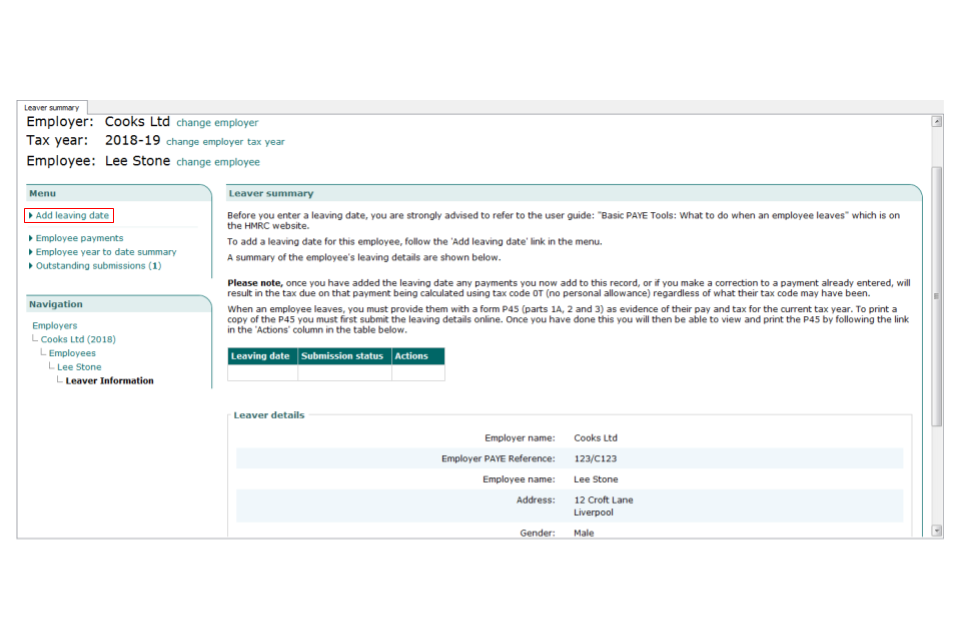
Task: Select Leaver Information in navigation tree
Action: pos(110,381)
